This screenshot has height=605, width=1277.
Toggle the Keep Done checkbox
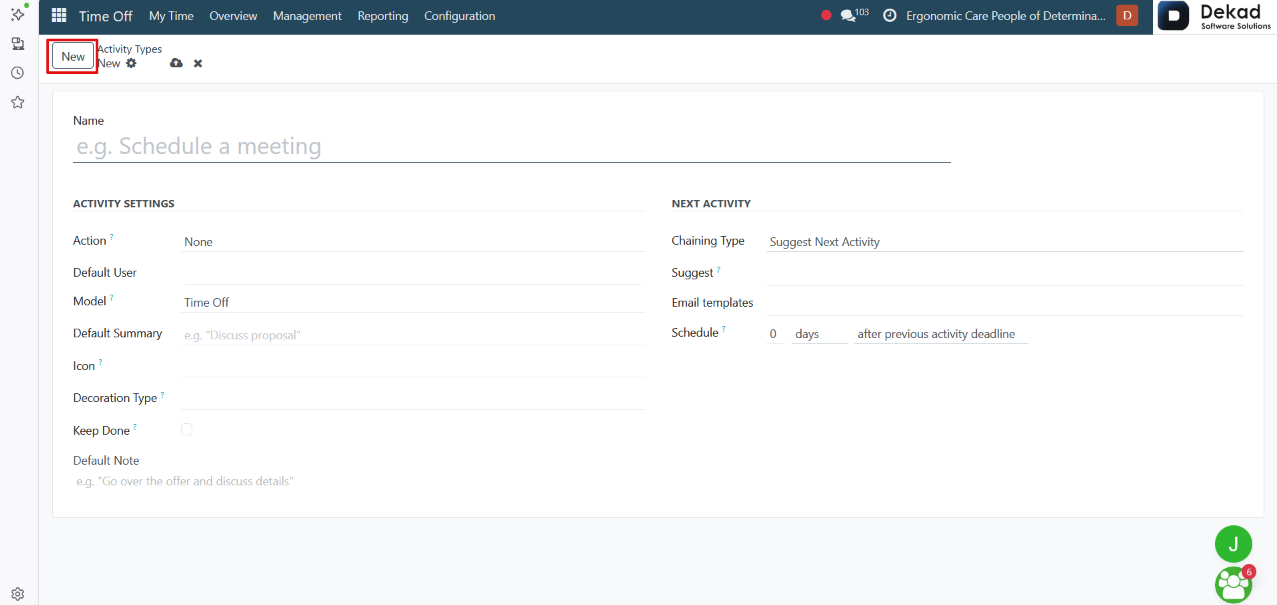[x=187, y=429]
